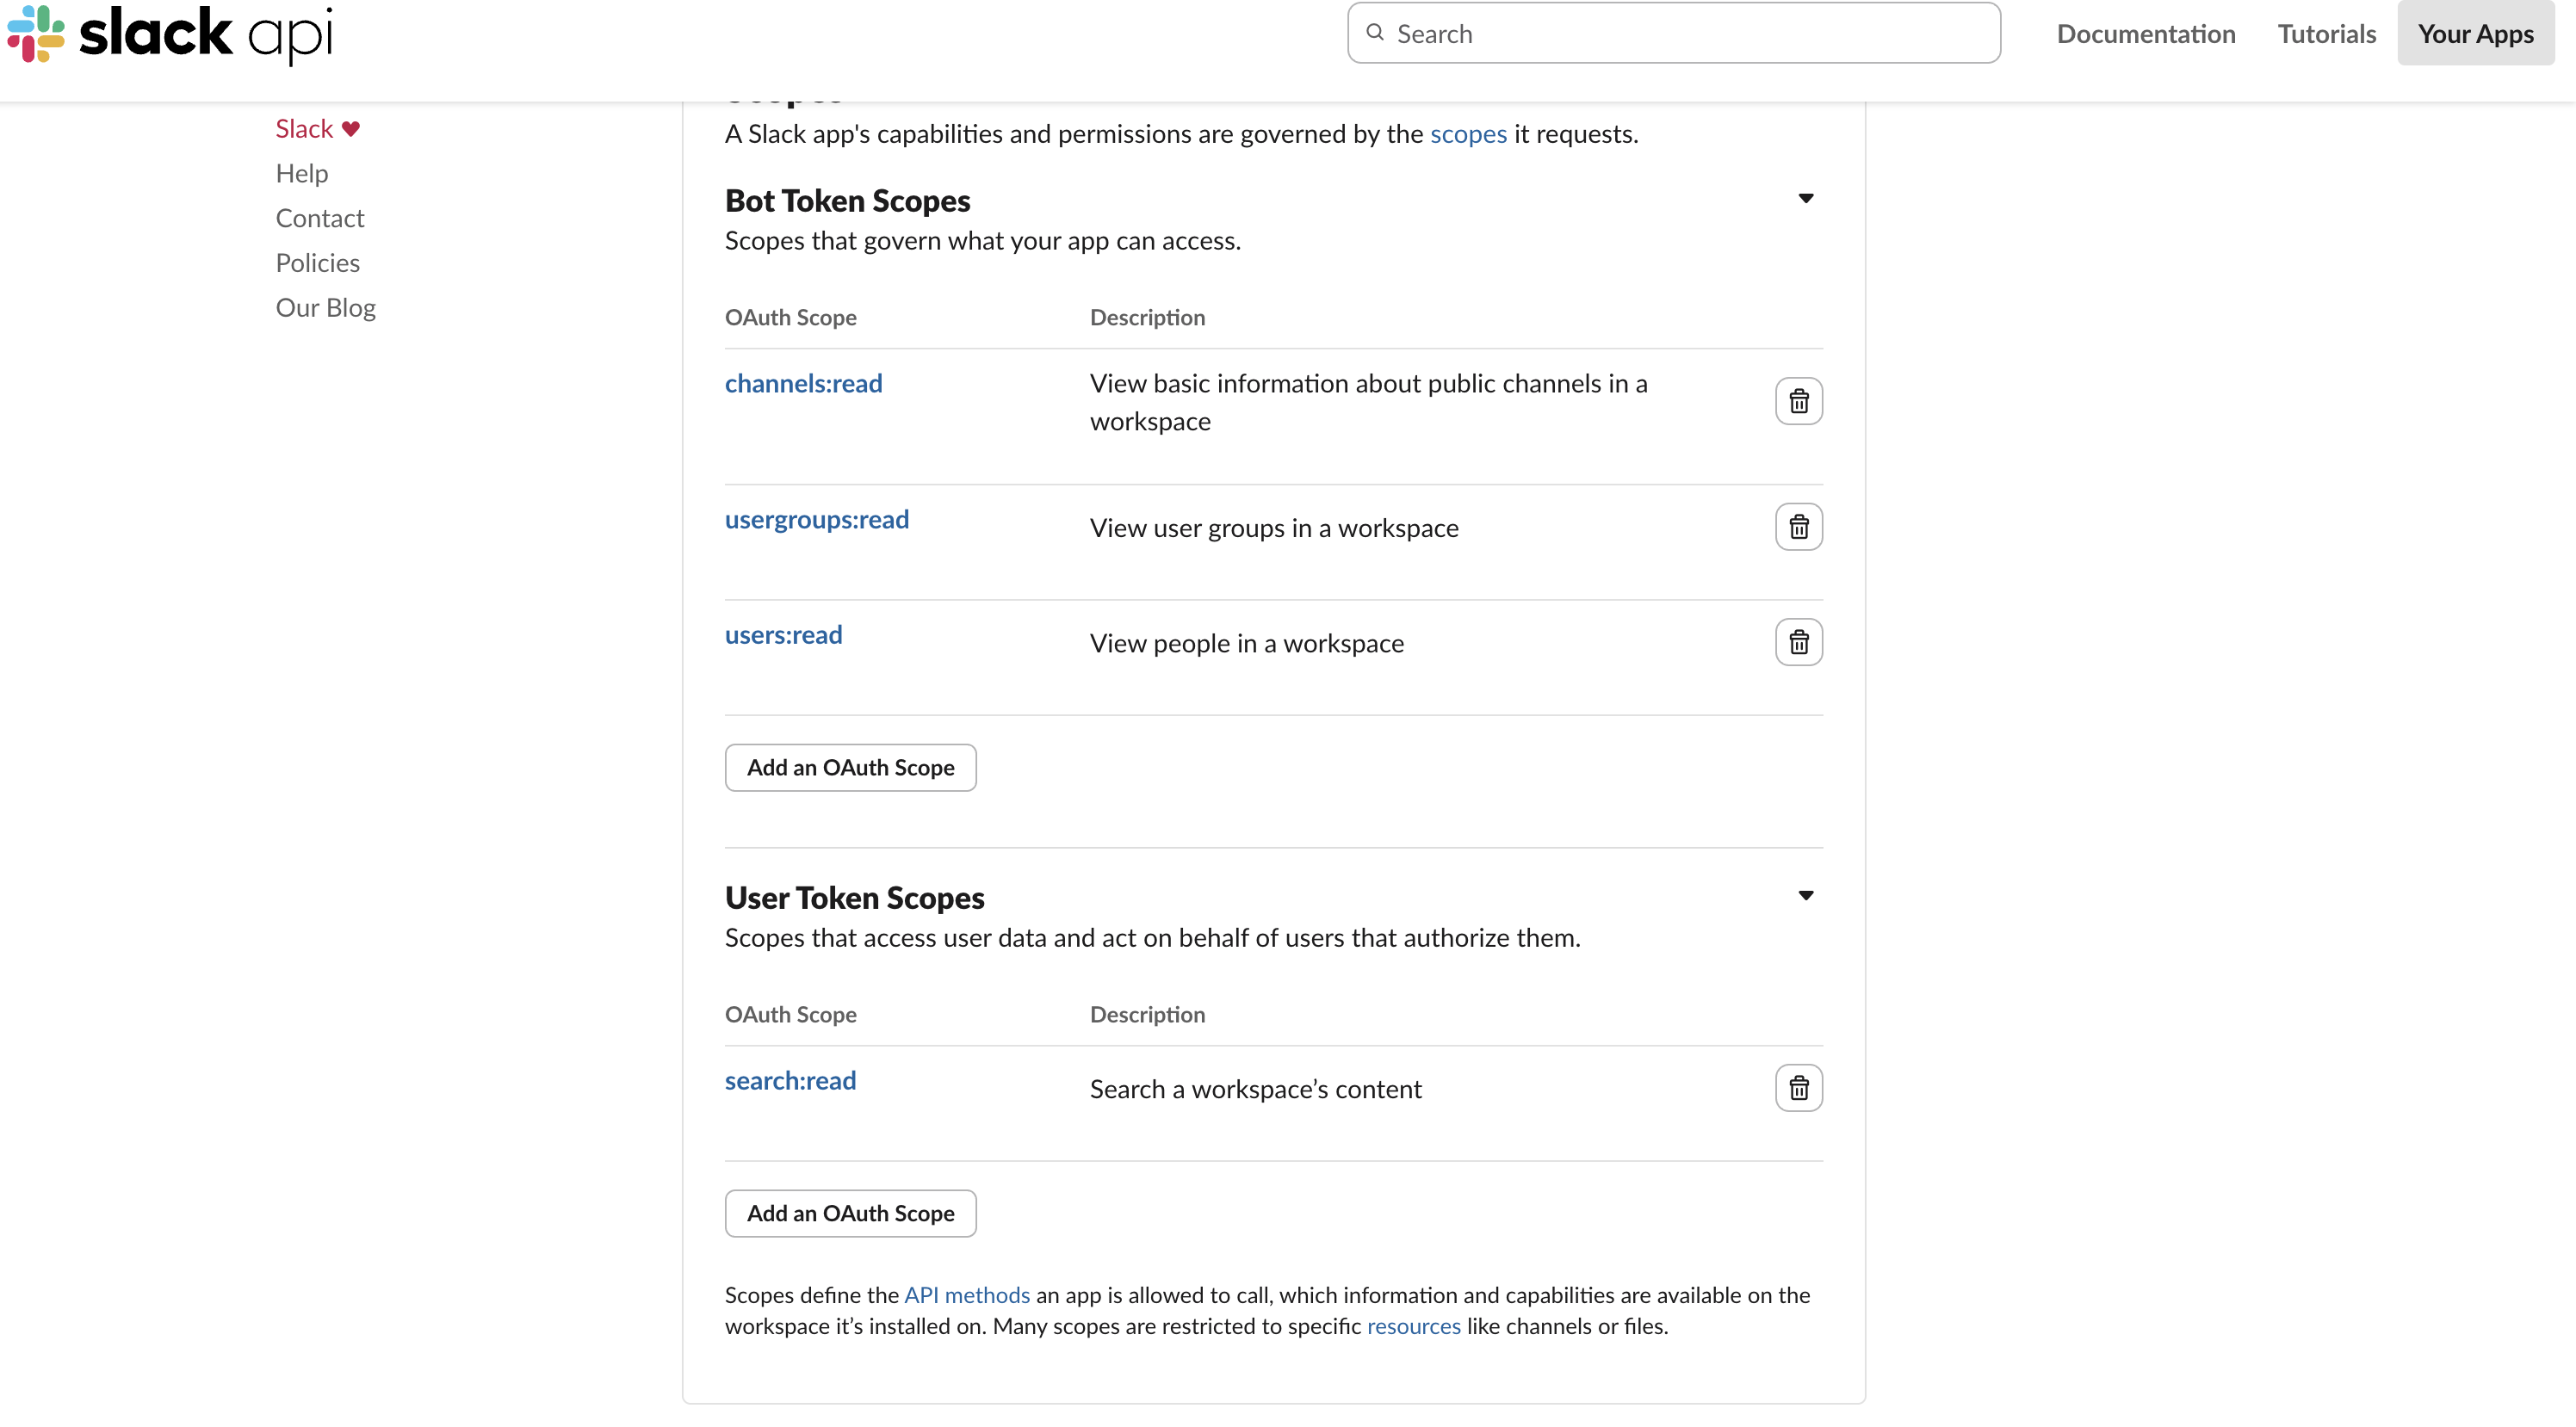Image resolution: width=2576 pixels, height=1427 pixels.
Task: Open the usergroups:read scope link
Action: pyautogui.click(x=816, y=520)
